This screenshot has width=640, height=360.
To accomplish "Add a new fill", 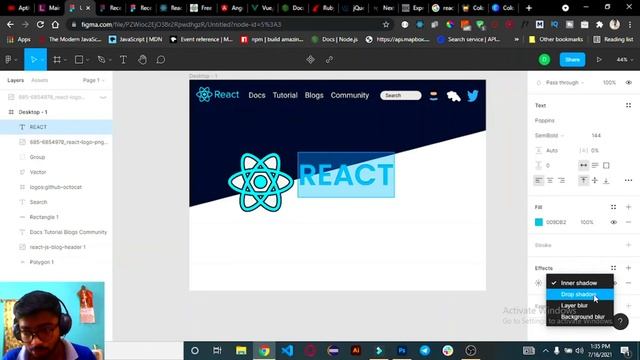I will click(628, 207).
